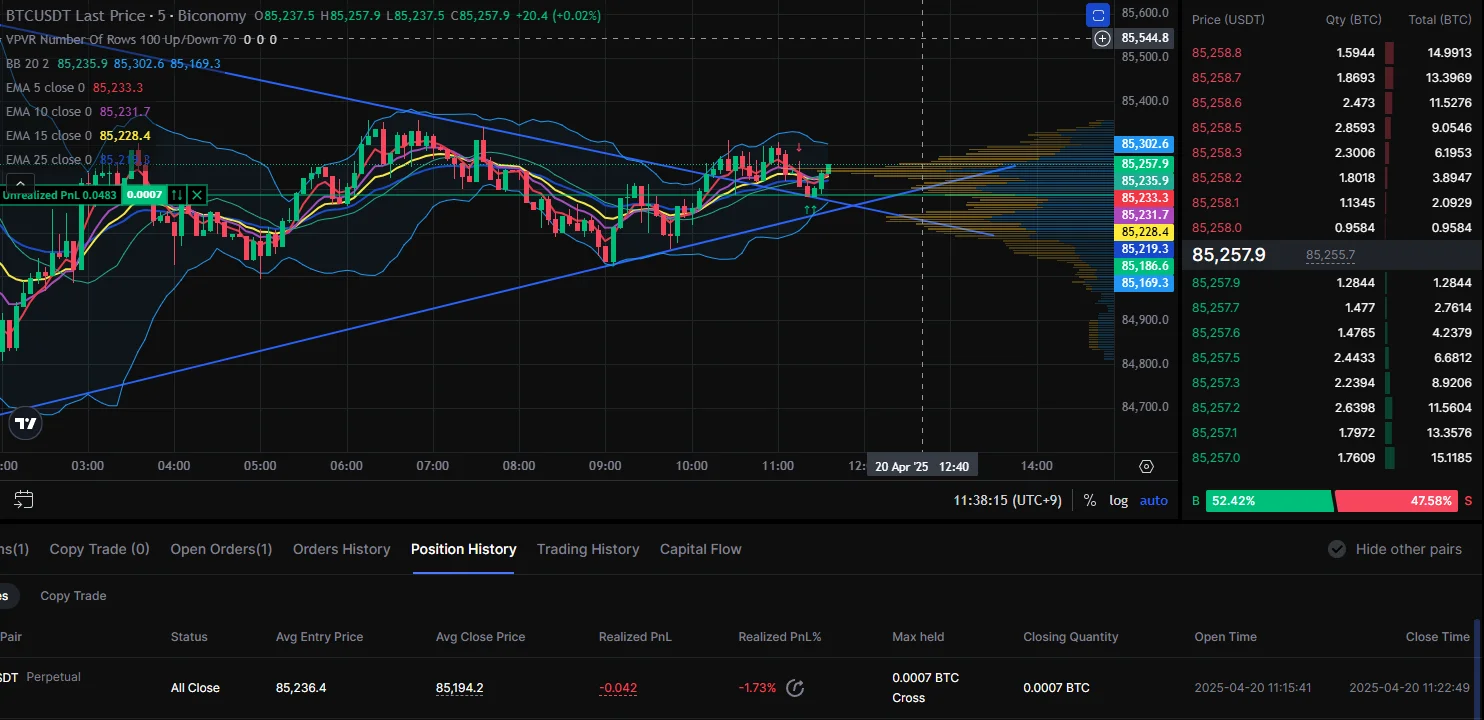The height and width of the screenshot is (720, 1484).
Task: Open the timezone menu showing UTC+9
Action: coord(1007,500)
